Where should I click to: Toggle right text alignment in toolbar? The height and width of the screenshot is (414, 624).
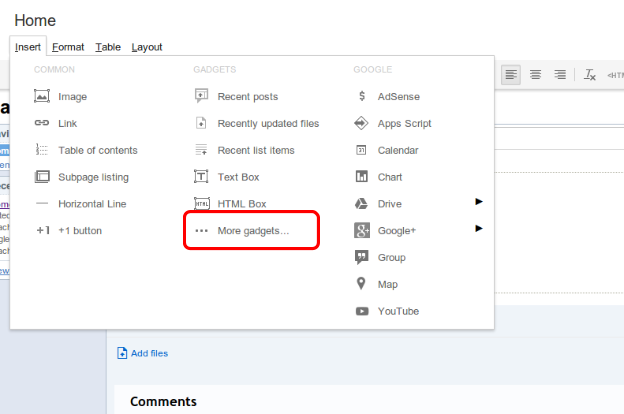560,75
